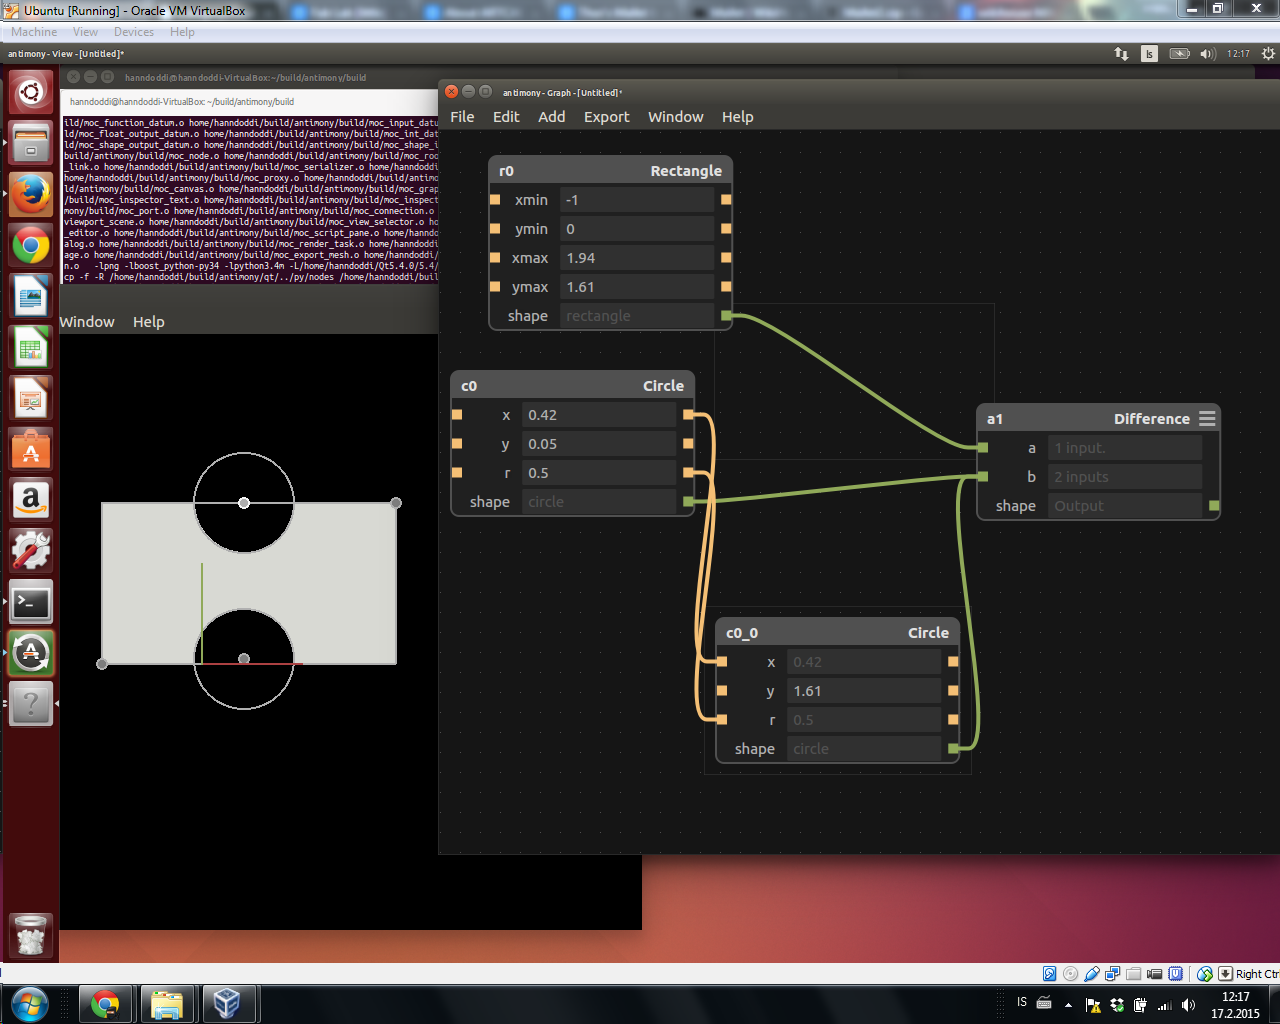Viewport: 1280px width, 1024px height.
Task: Click the xmax field showing 1.94
Action: [636, 258]
